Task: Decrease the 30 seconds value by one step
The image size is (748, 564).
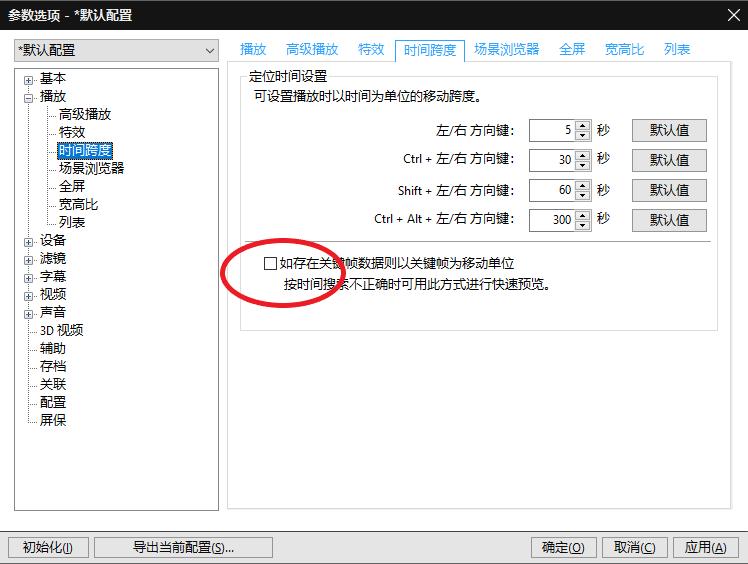Action: point(582,165)
